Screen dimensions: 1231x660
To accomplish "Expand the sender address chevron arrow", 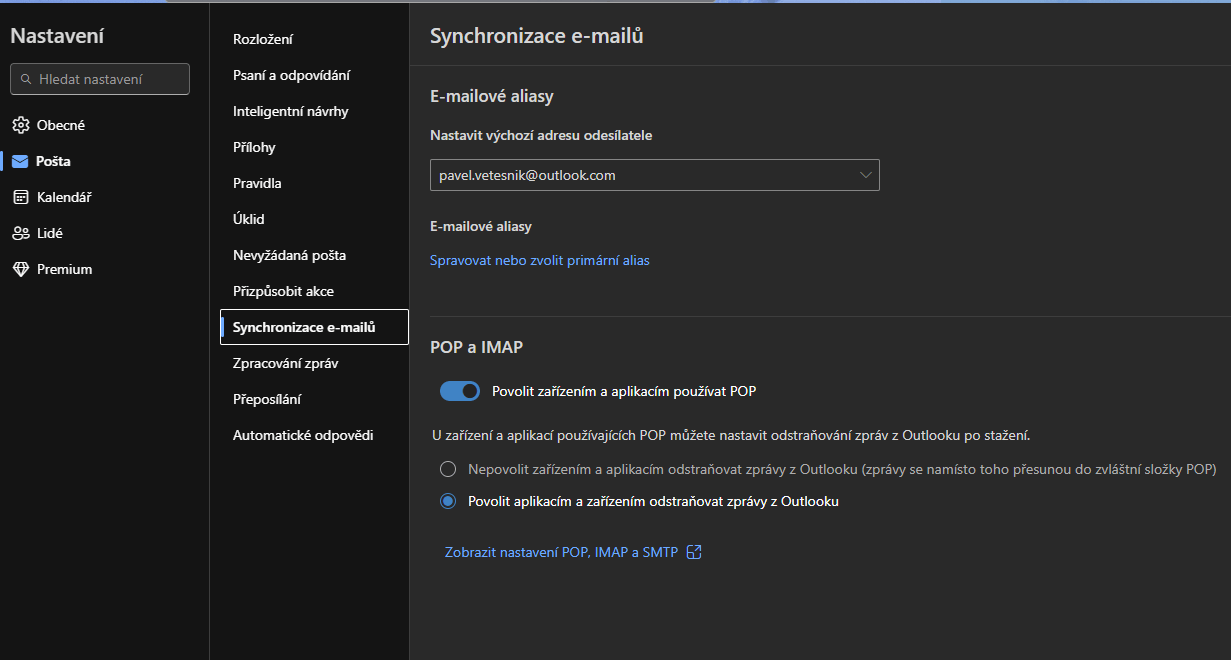I will 866,175.
